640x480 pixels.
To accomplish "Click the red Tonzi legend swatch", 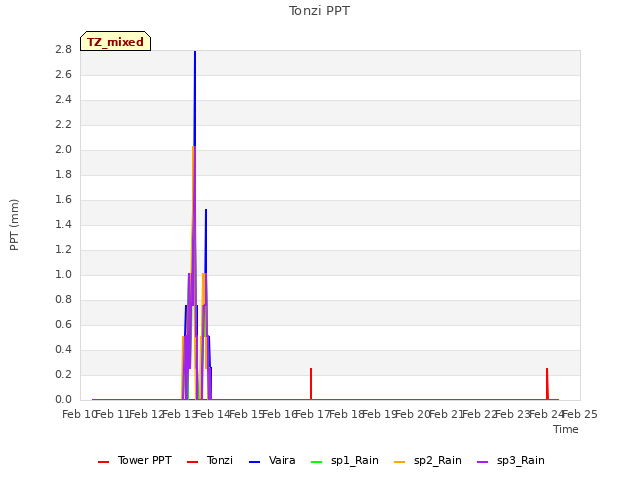I will pos(192,462).
